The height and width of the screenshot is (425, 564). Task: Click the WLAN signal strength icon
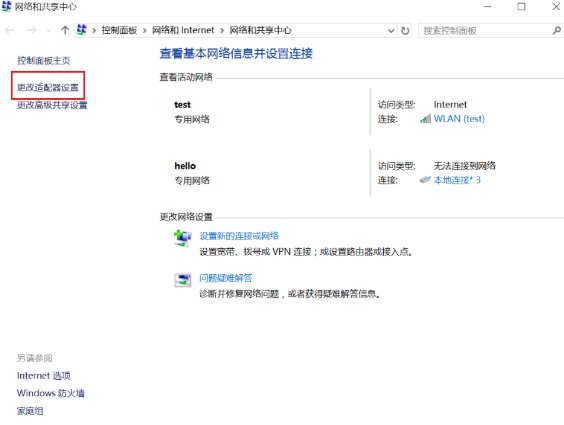tap(426, 119)
